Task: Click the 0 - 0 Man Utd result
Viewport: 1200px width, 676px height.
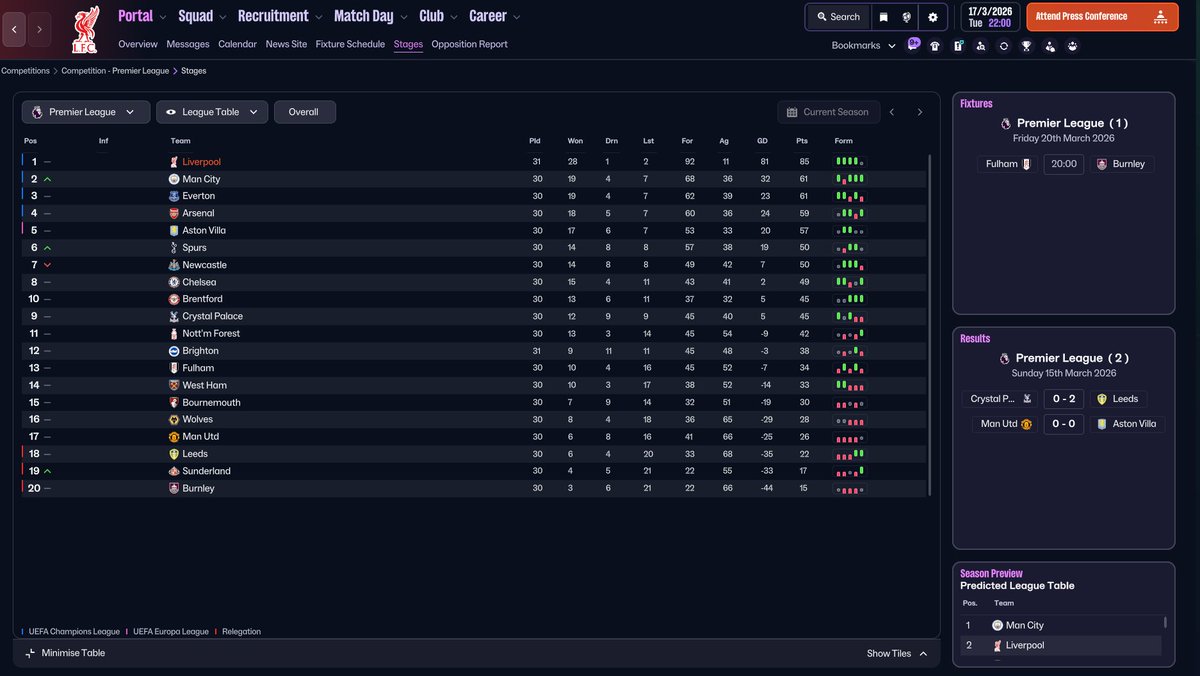Action: [1063, 424]
